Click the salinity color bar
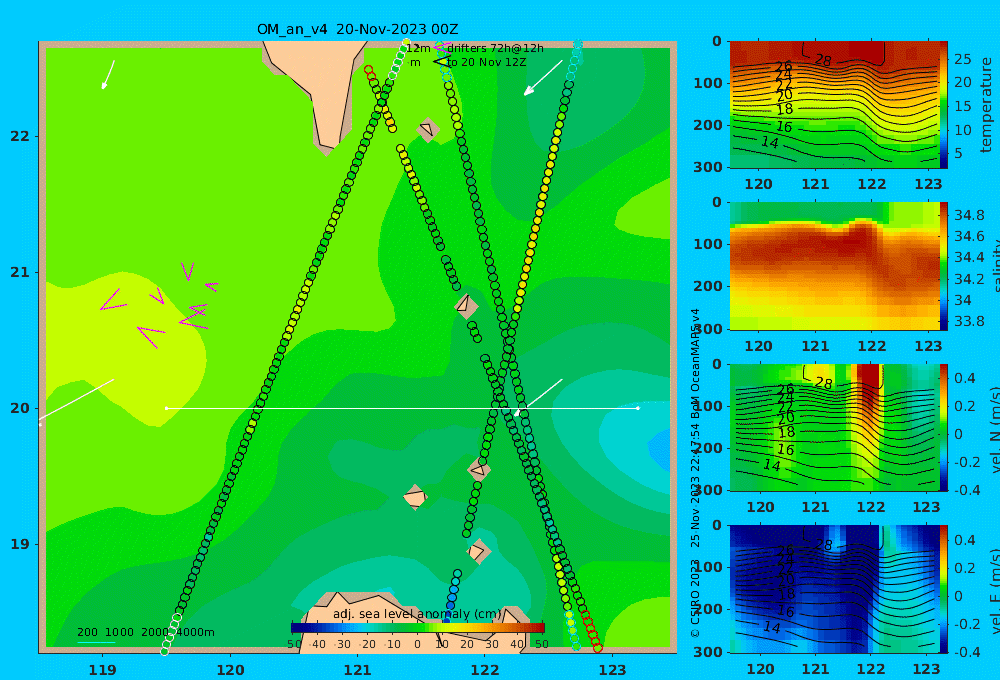1000x680 pixels. click(x=944, y=266)
